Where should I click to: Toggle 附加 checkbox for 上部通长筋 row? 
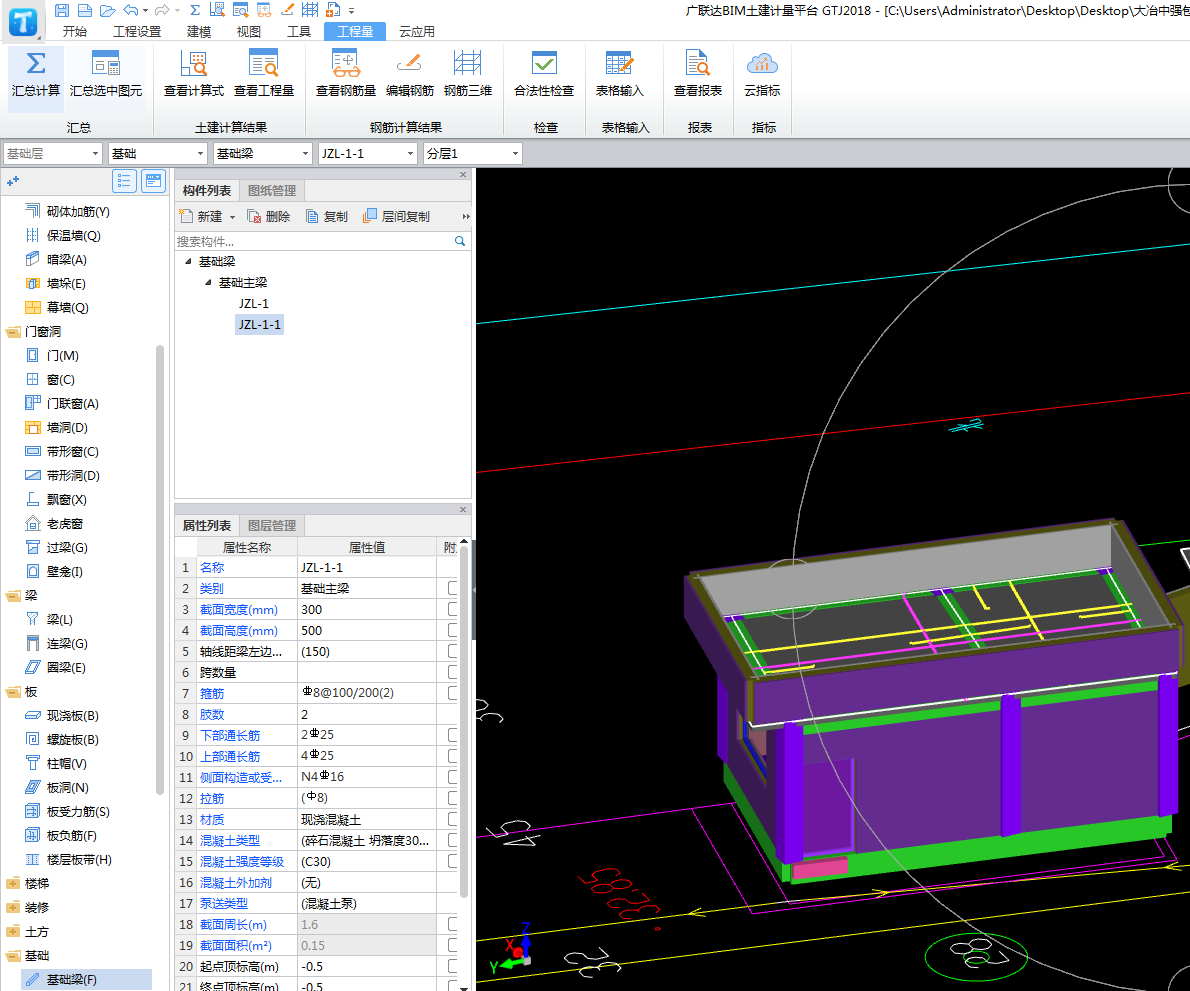coord(453,756)
